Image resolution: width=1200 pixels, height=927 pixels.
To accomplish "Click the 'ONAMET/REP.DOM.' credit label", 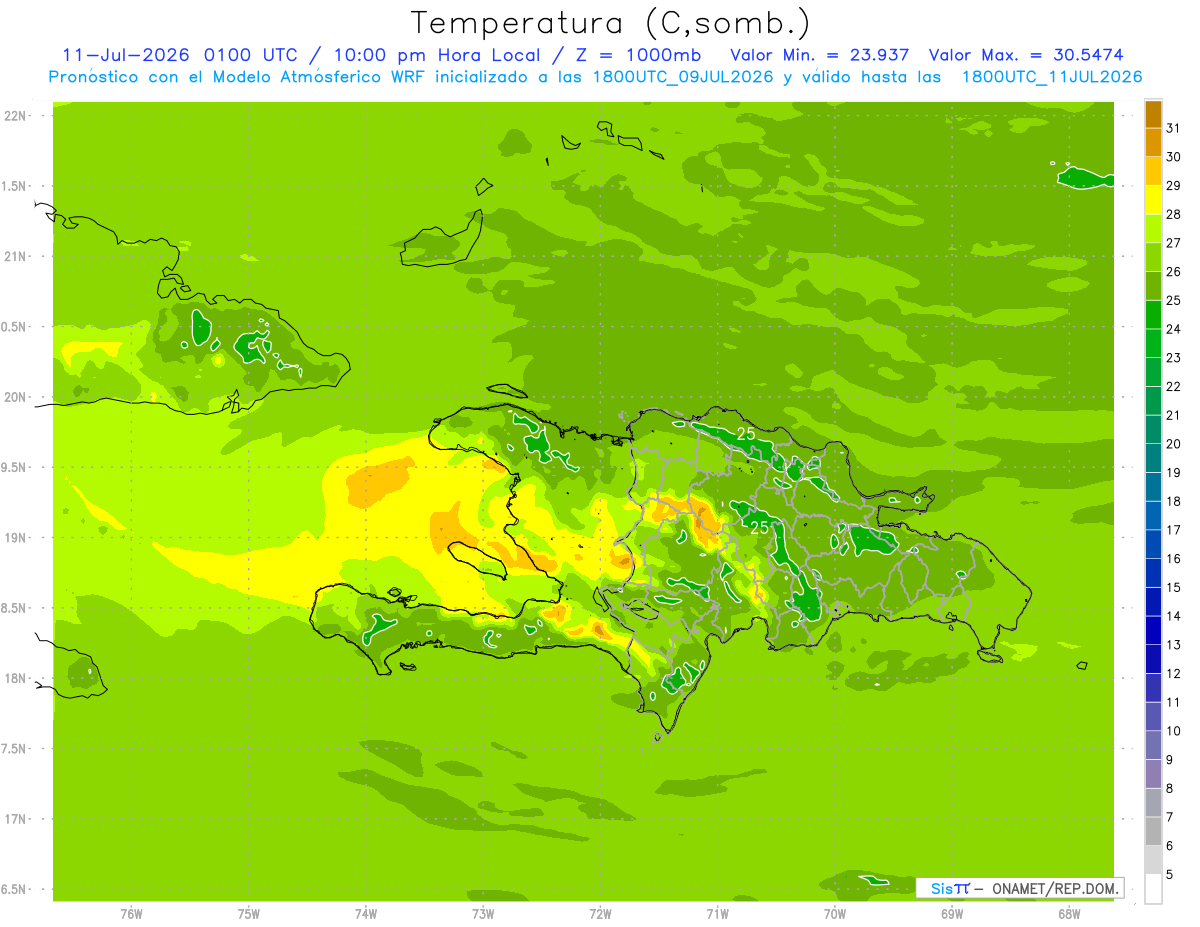I will (1054, 888).
